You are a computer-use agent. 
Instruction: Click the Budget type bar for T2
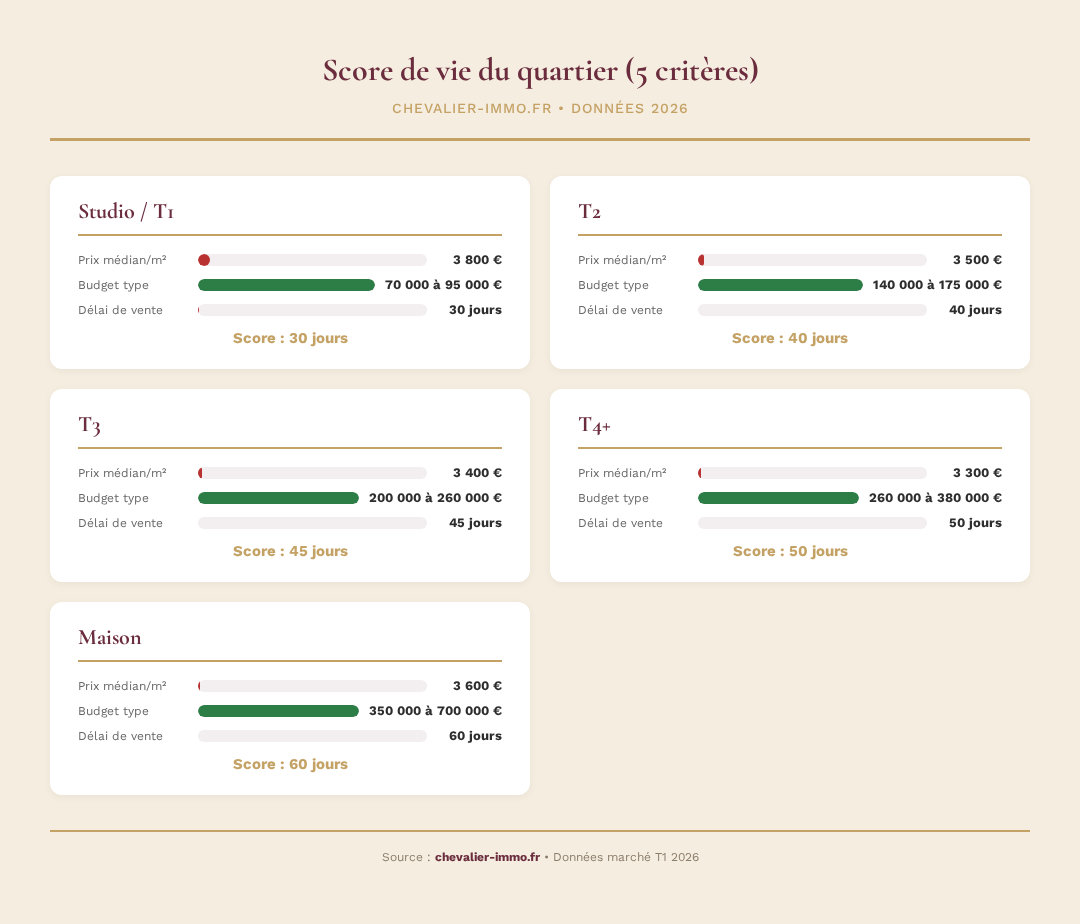780,284
